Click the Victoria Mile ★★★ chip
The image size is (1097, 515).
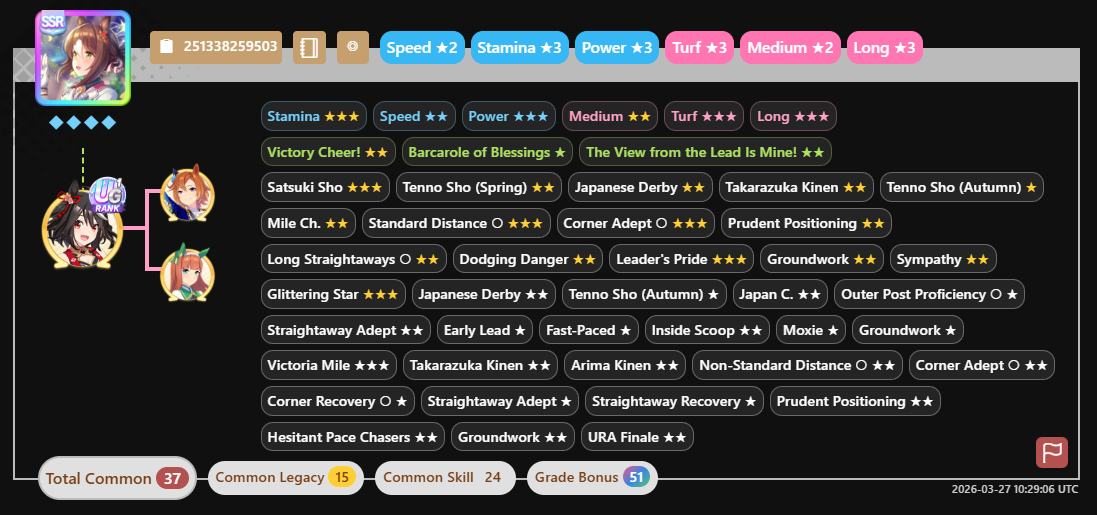click(x=329, y=365)
